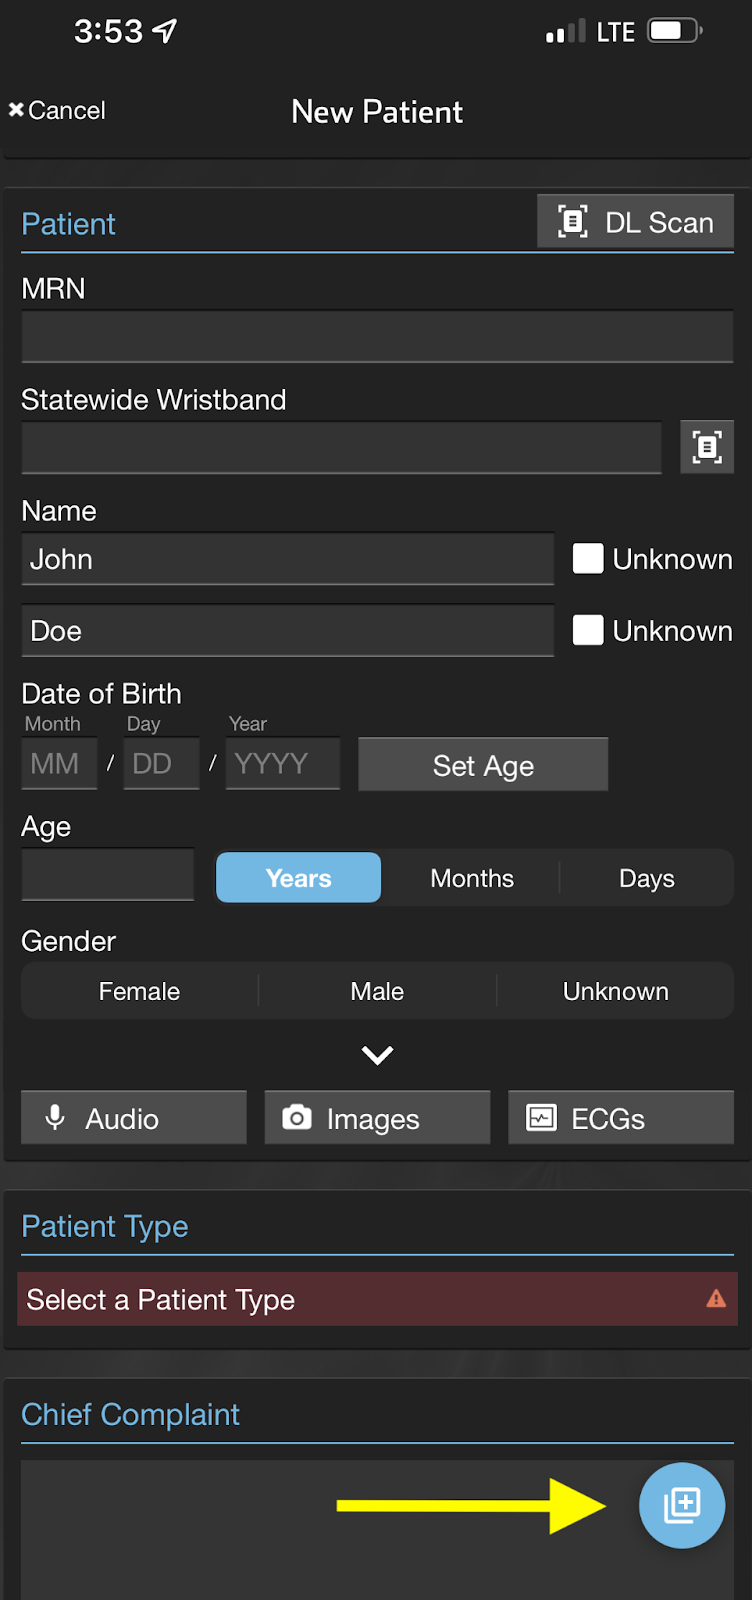Tap the LTE network indicator
This screenshot has height=1600, width=752.
pyautogui.click(x=616, y=32)
